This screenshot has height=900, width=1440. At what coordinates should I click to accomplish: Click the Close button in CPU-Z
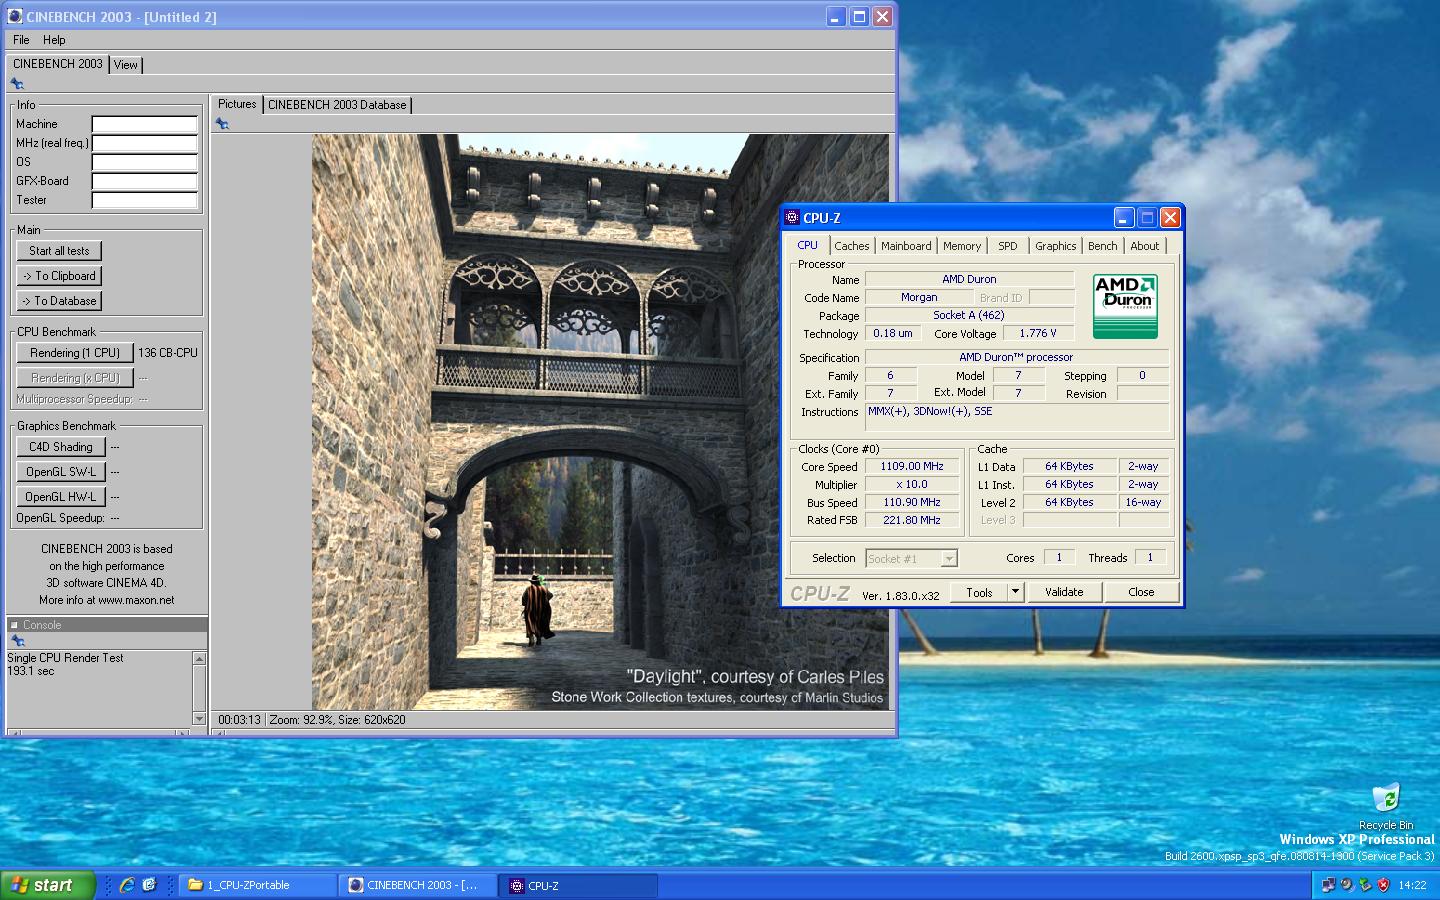click(1141, 592)
